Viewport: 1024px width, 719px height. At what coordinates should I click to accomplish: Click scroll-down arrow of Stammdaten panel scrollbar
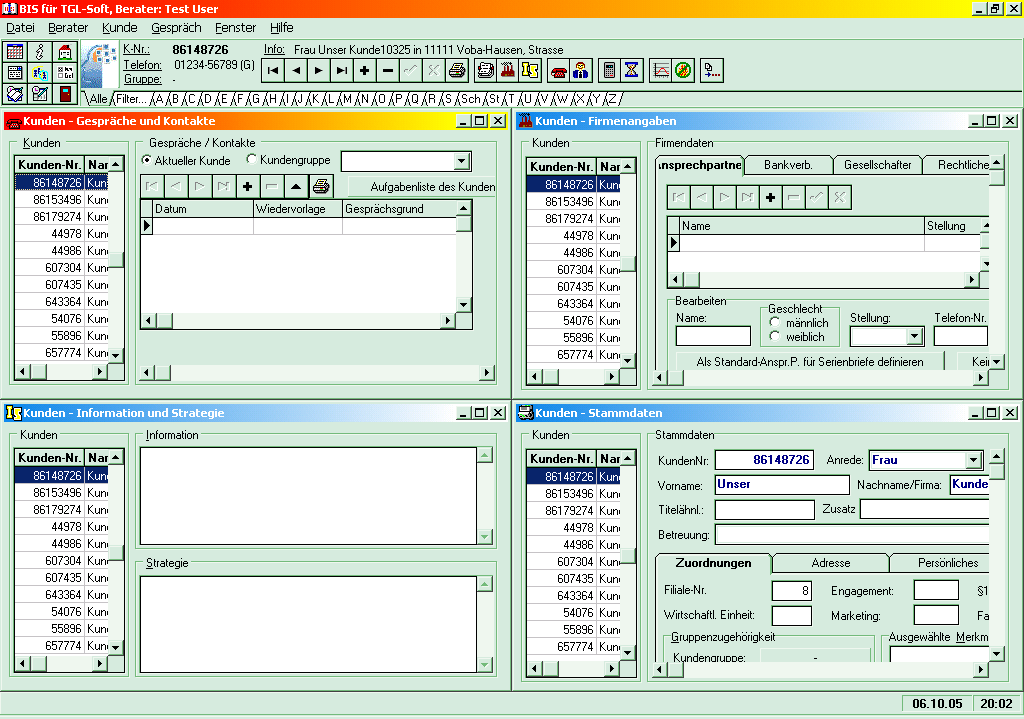click(x=996, y=653)
